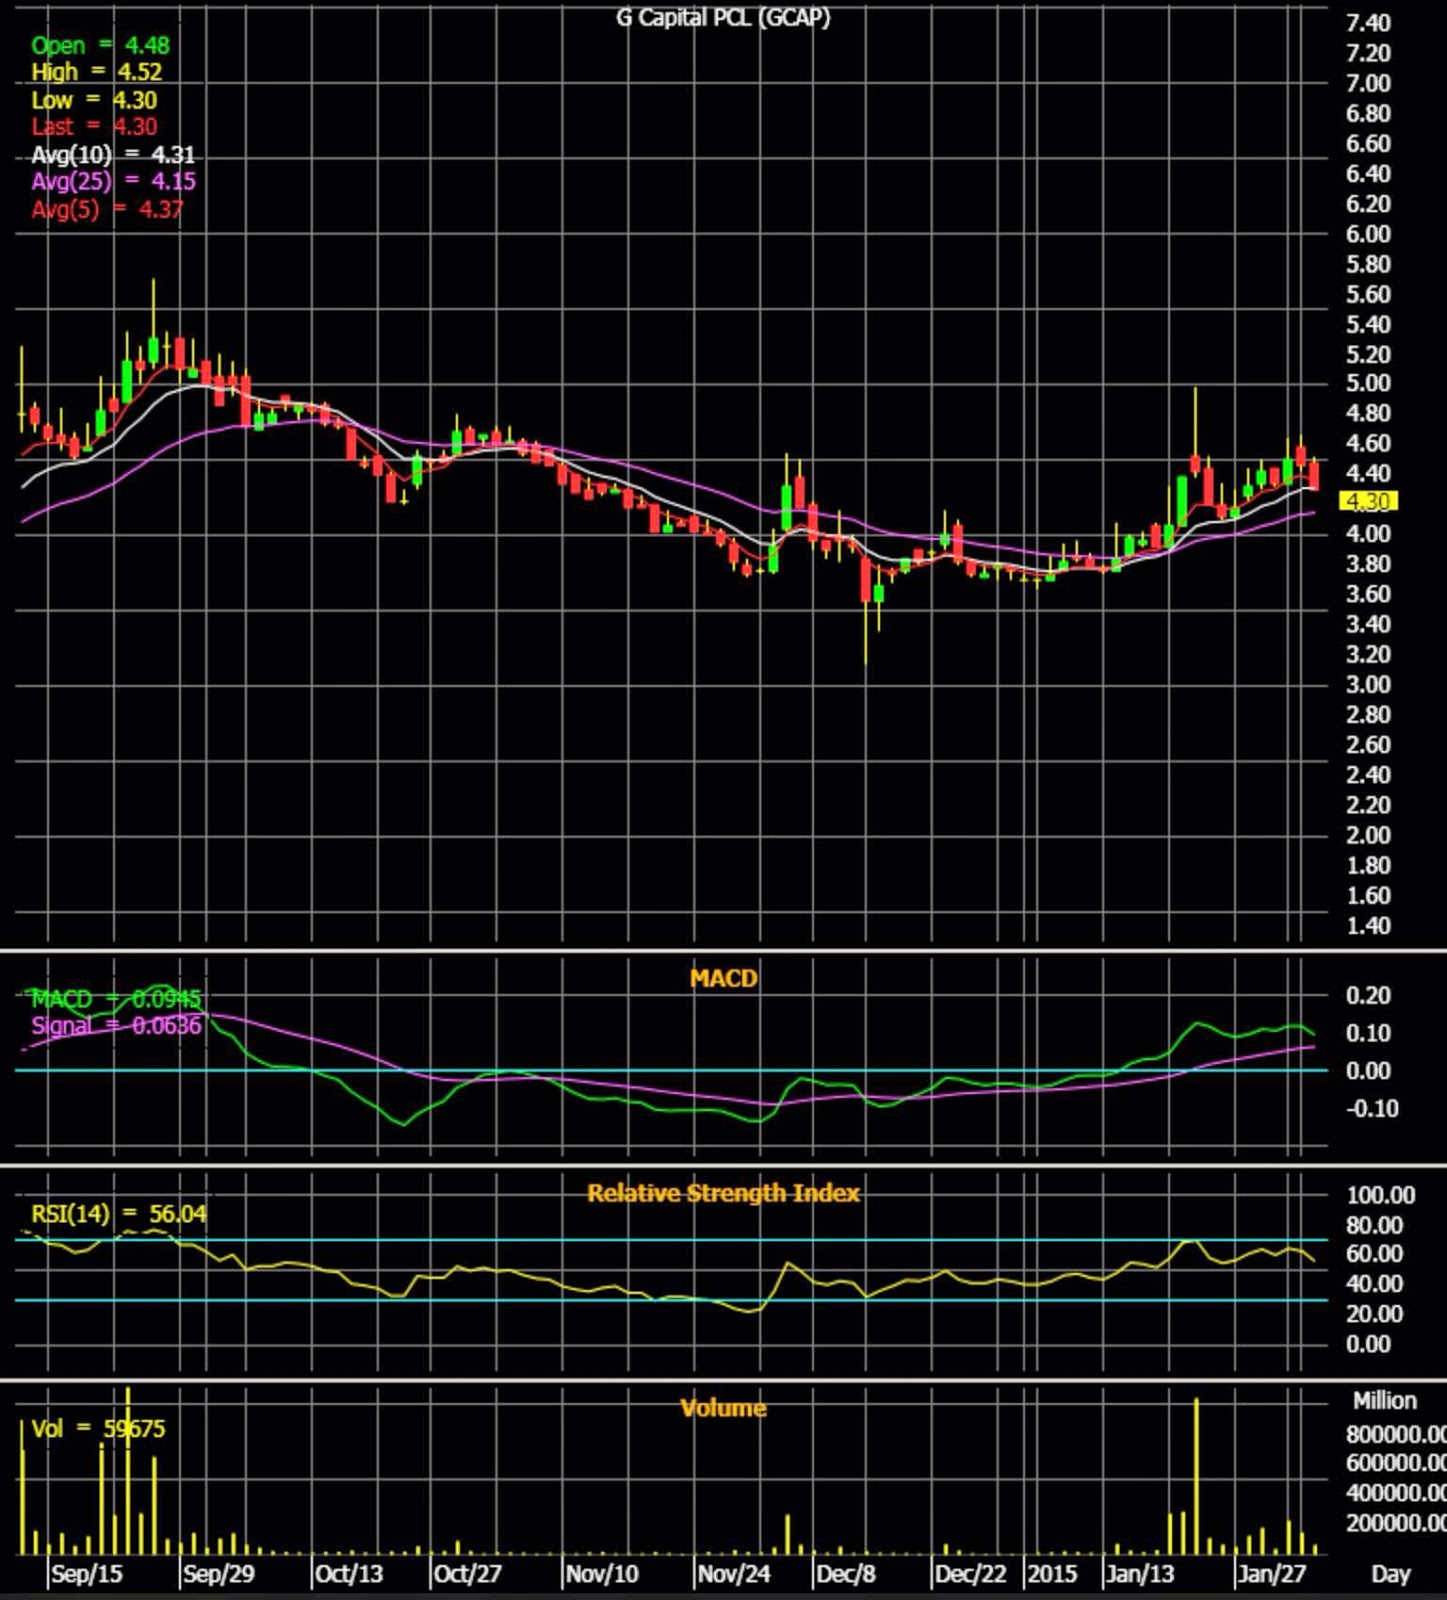Select the 40.00 label on the RSI axis
Screen dimensions: 1447x1600
coord(1375,1283)
